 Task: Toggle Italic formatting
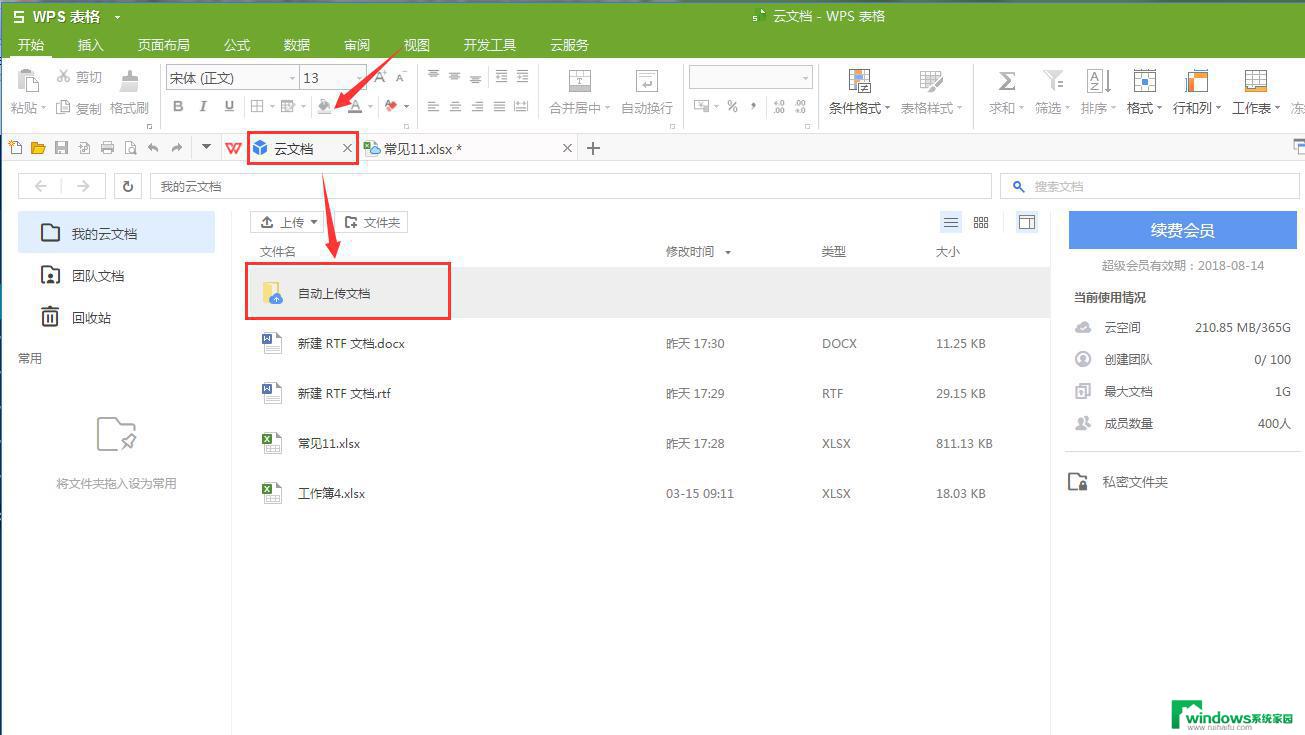203,106
